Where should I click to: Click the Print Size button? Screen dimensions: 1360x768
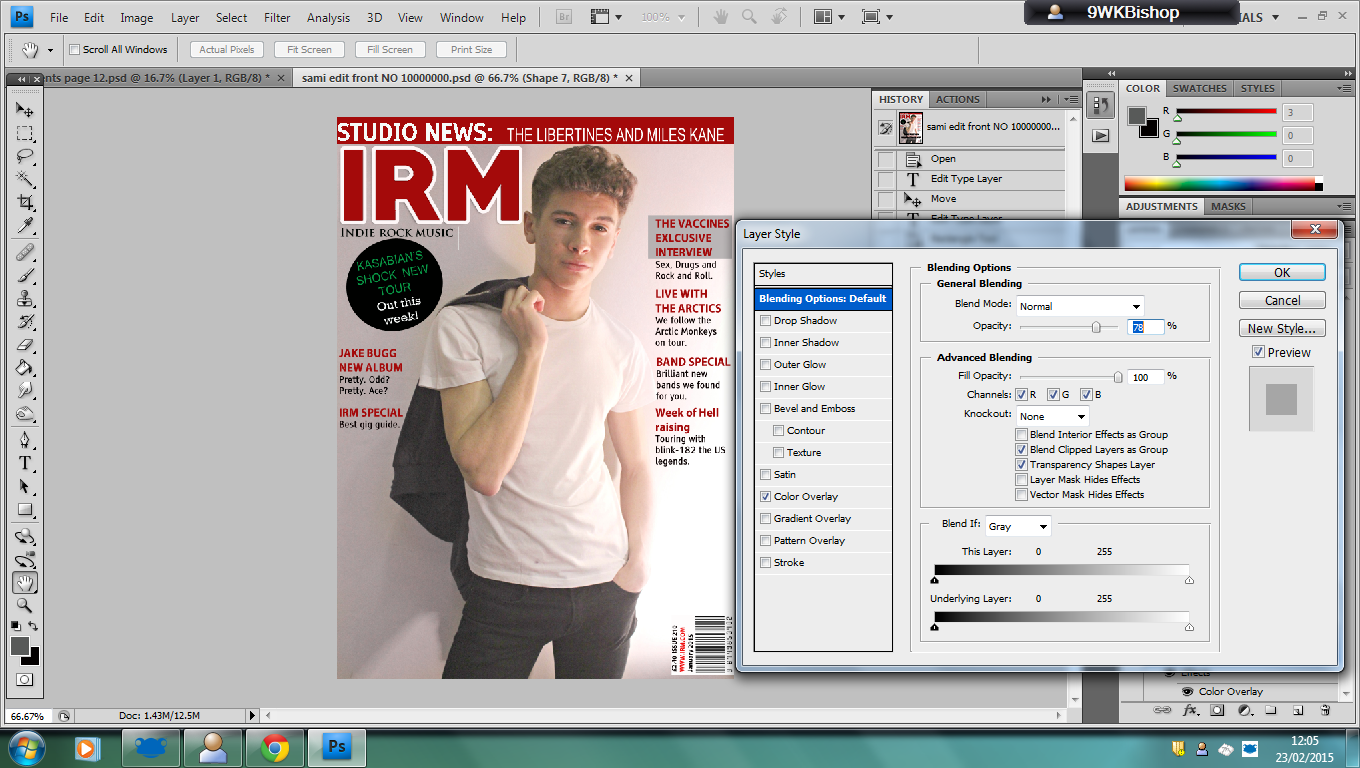[x=471, y=49]
